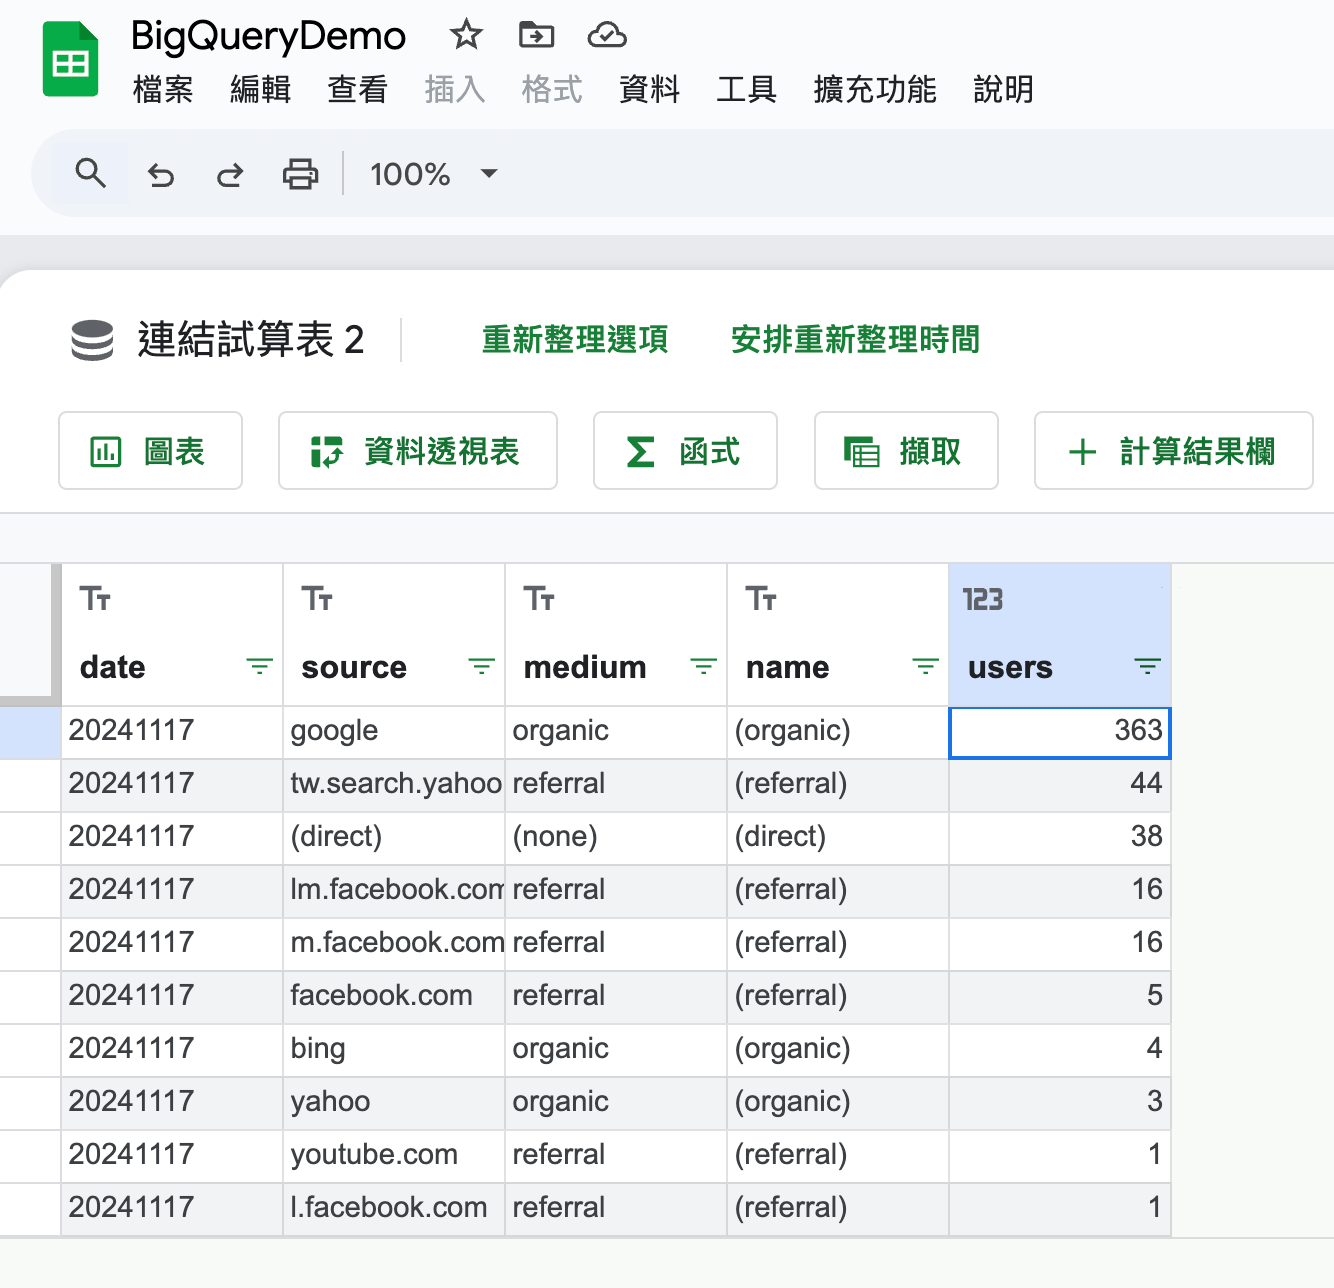Select the source cell 'google'
The width and height of the screenshot is (1334, 1288).
tap(394, 732)
